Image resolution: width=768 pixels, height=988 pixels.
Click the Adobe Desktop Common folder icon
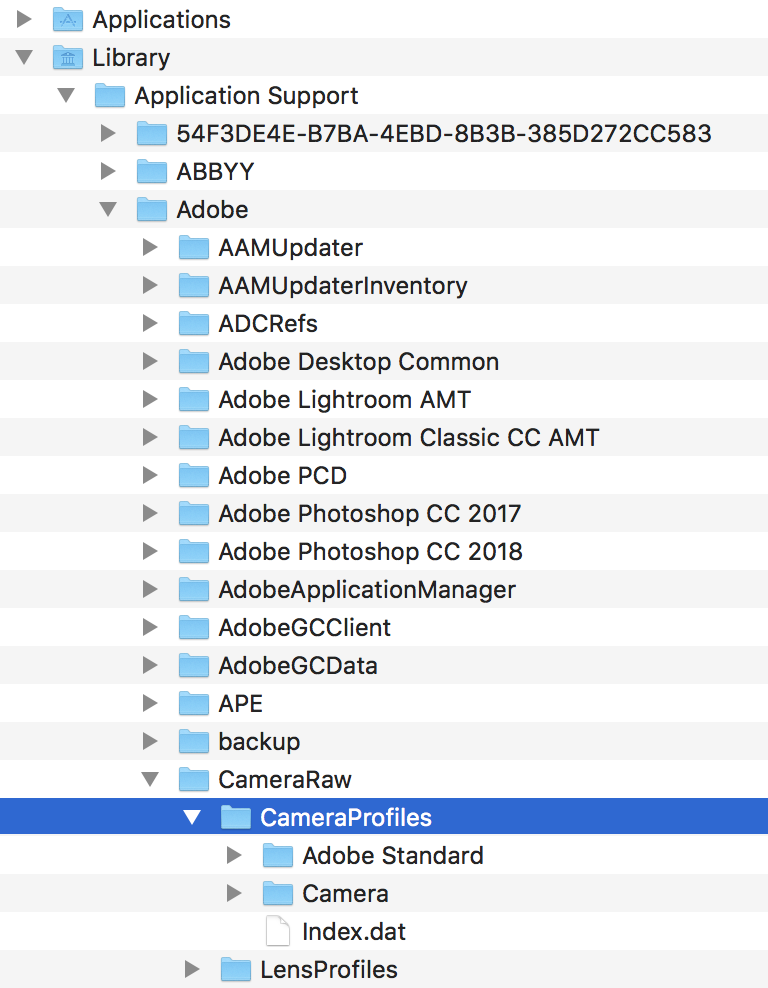[x=194, y=362]
